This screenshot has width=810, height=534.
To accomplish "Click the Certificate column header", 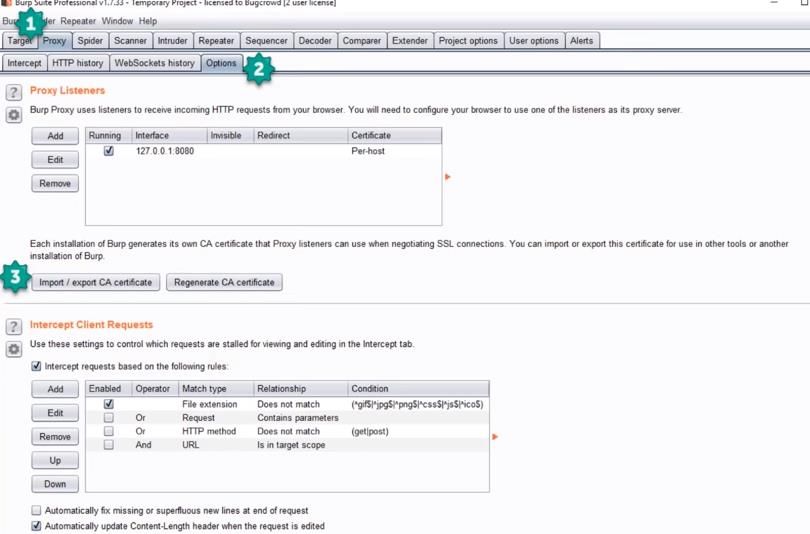I will click(x=395, y=135).
